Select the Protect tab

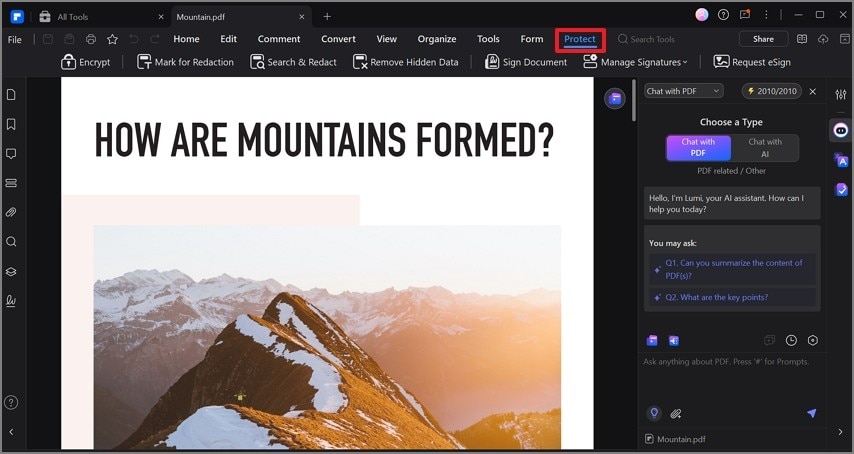pyautogui.click(x=580, y=39)
